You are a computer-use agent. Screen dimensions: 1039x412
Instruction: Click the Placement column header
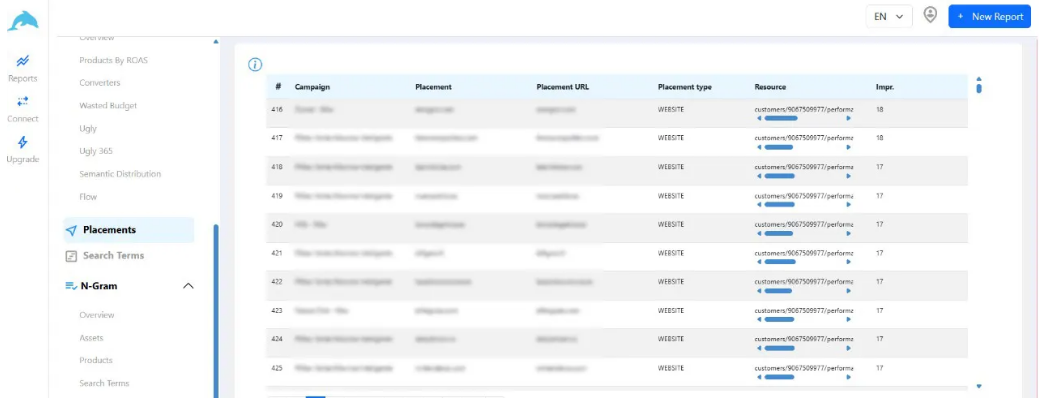pyautogui.click(x=433, y=87)
